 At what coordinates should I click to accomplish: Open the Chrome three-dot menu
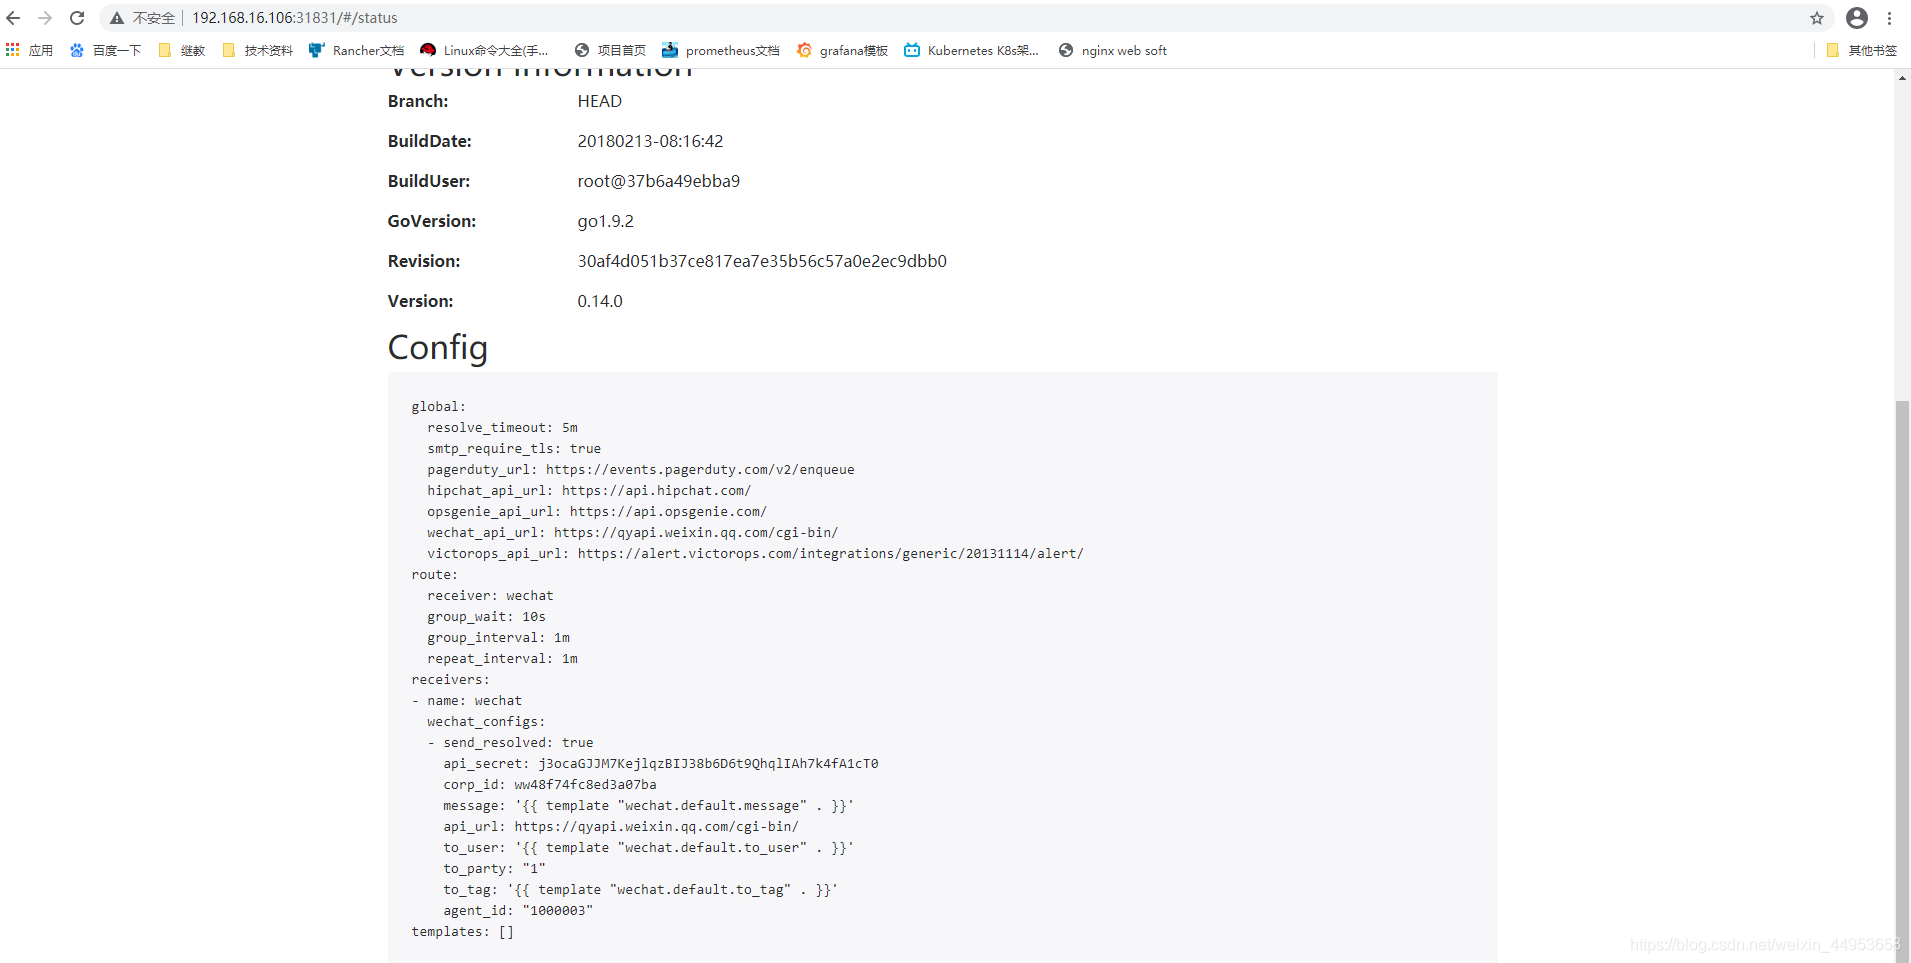pyautogui.click(x=1889, y=18)
